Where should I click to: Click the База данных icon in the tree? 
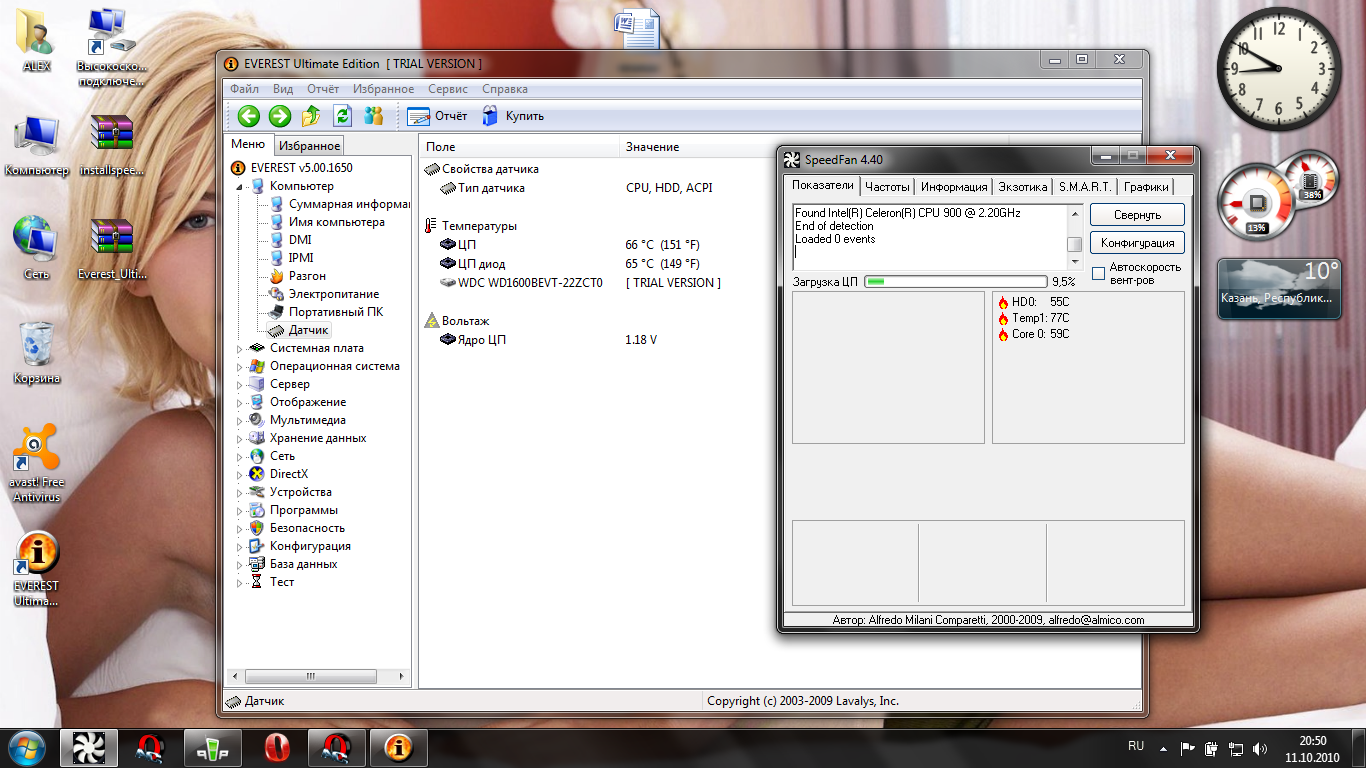tap(257, 564)
